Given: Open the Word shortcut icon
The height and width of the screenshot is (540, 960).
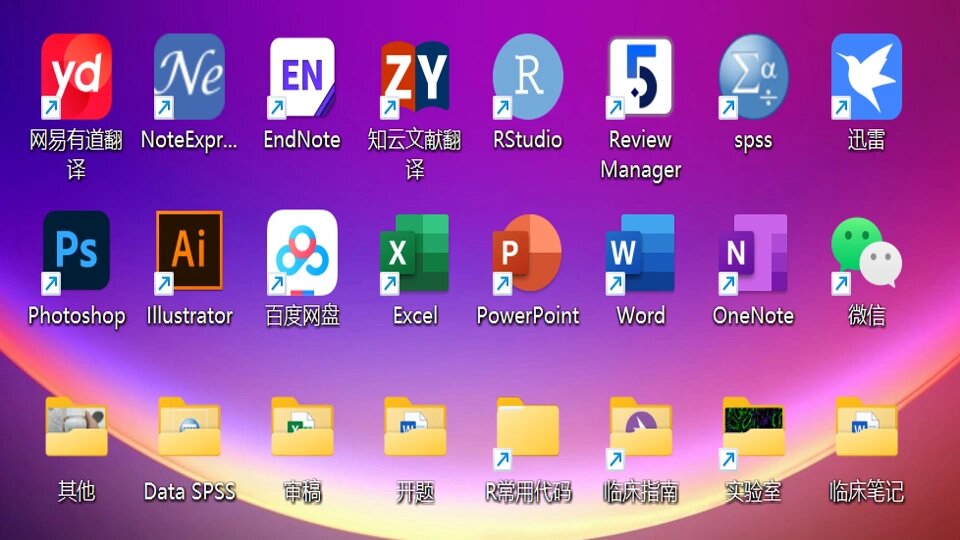Looking at the screenshot, I should (640, 252).
